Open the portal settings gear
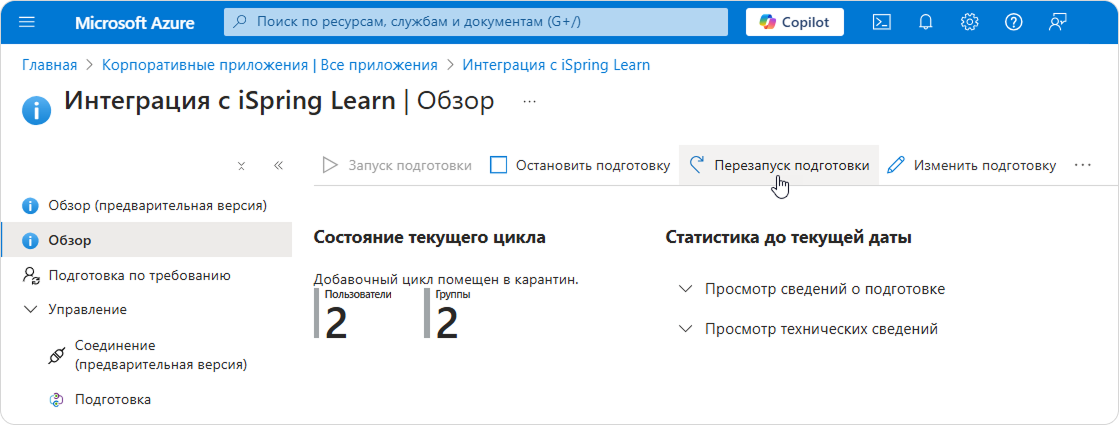Viewport: 1119px width, 425px height. (969, 22)
